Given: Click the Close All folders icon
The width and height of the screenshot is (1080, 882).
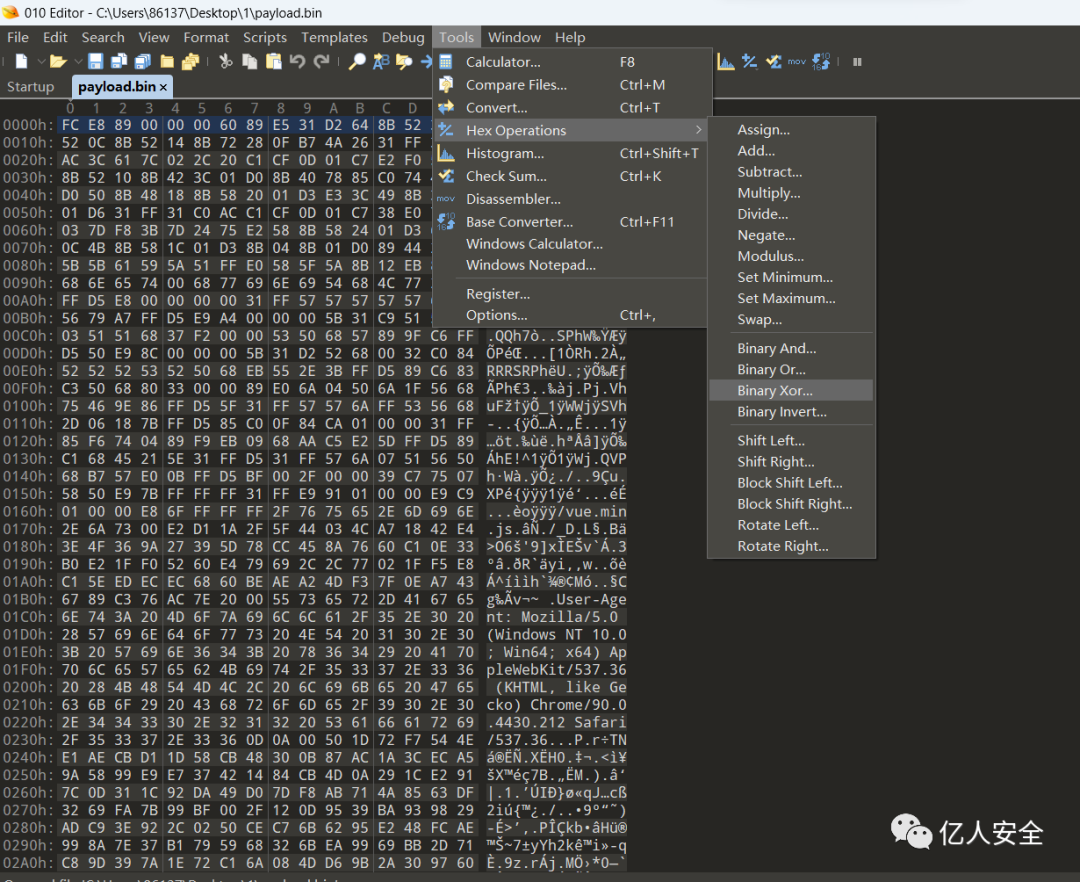Looking at the screenshot, I should tap(190, 62).
